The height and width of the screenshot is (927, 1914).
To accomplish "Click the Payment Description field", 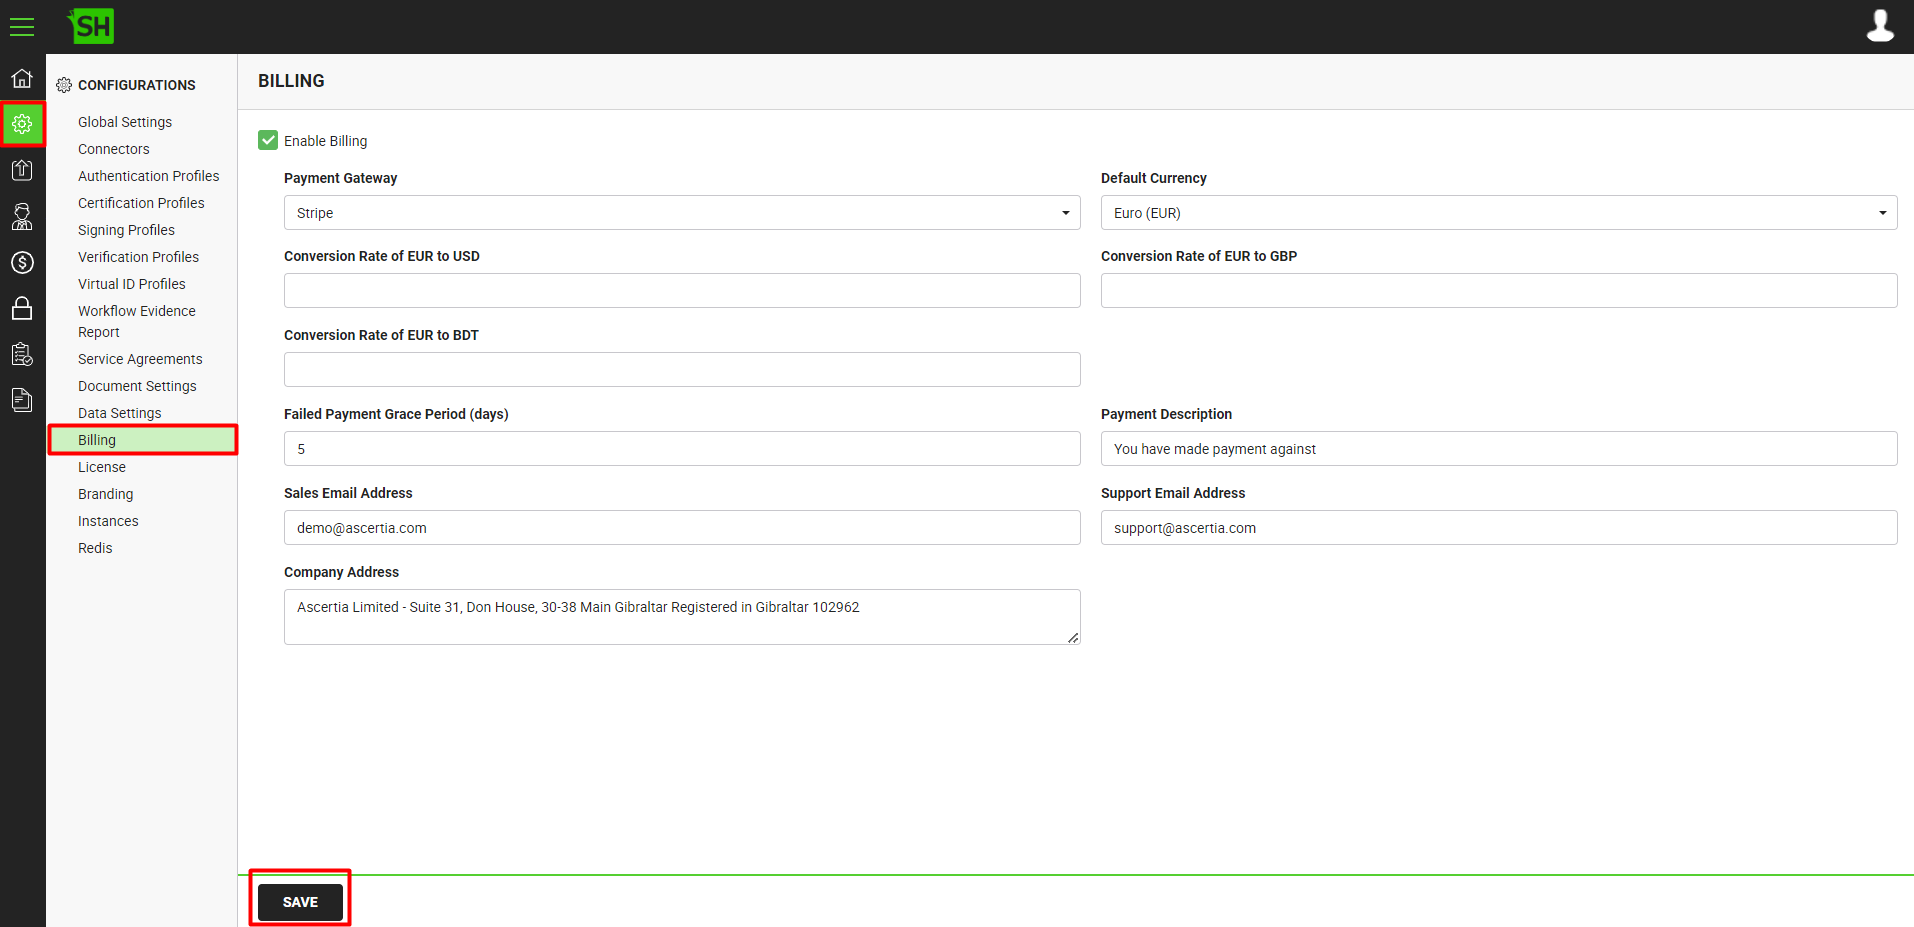I will click(1499, 448).
